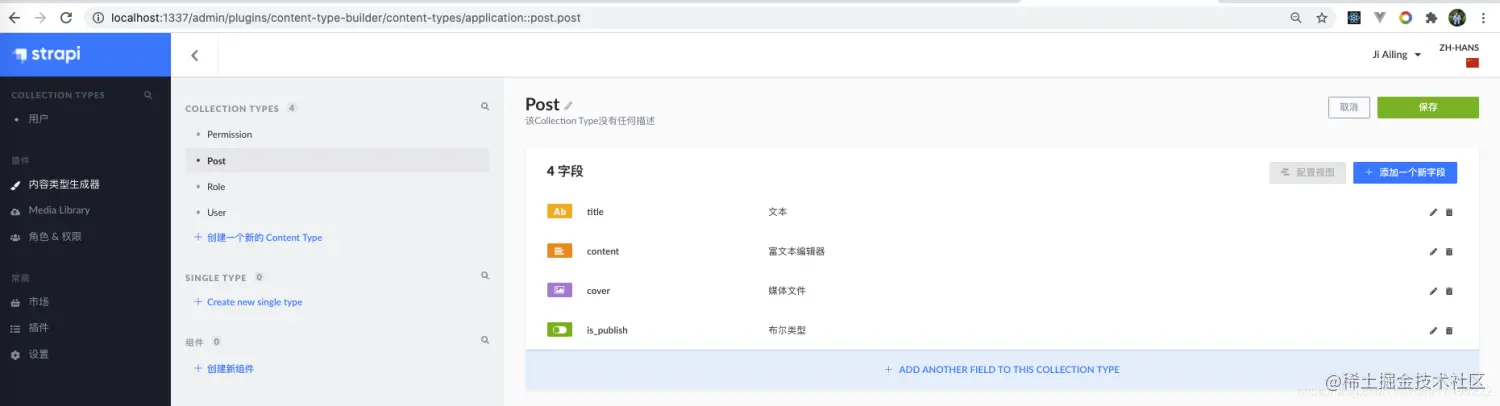Open the browser extensions puzzle icon

tap(1431, 18)
